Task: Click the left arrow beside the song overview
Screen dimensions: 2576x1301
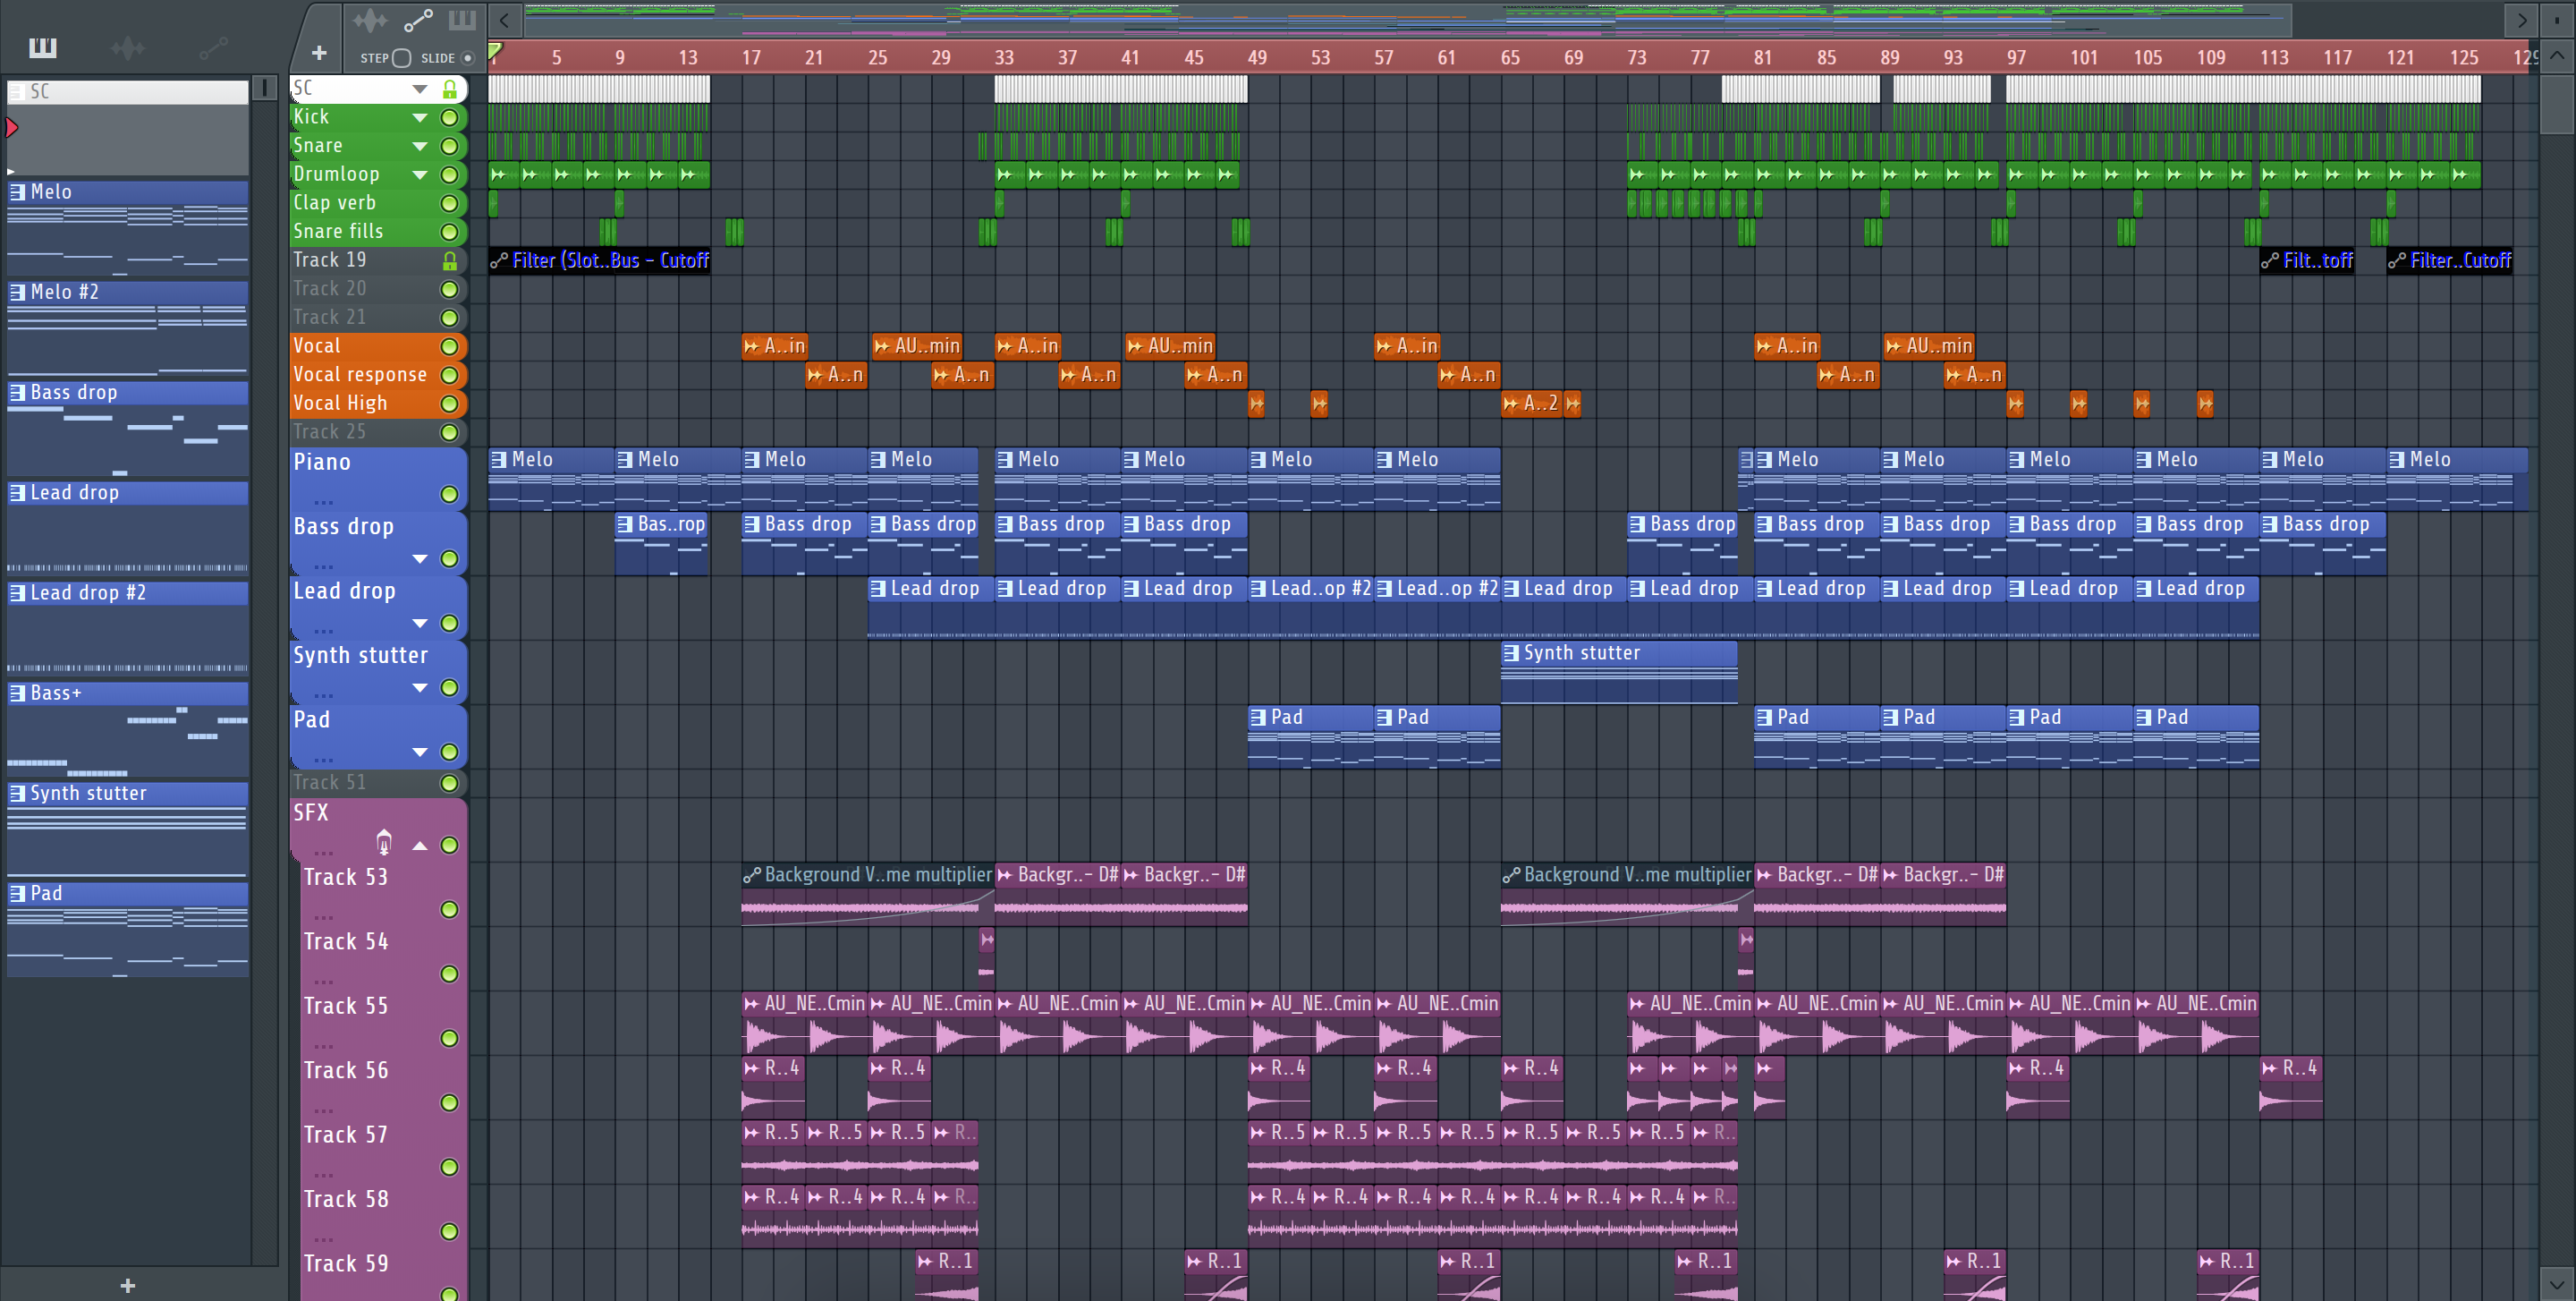Action: pyautogui.click(x=505, y=20)
